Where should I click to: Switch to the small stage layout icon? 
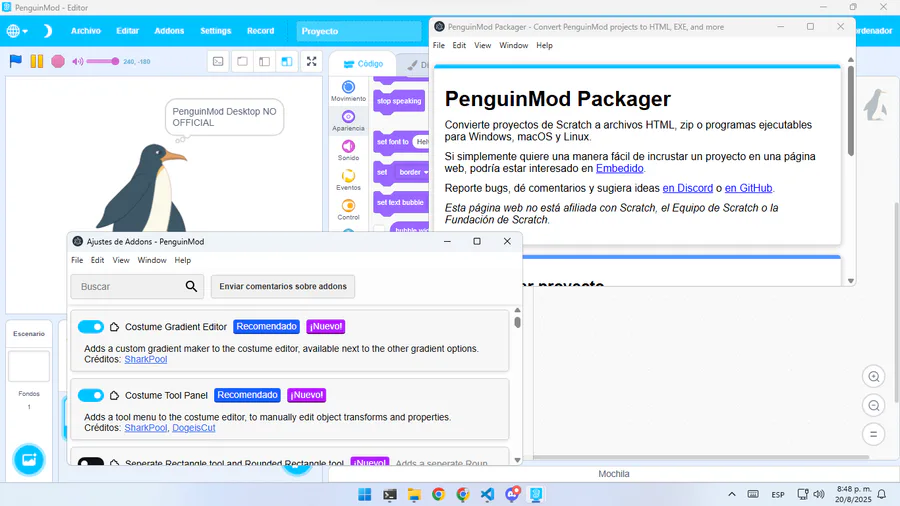[x=242, y=61]
